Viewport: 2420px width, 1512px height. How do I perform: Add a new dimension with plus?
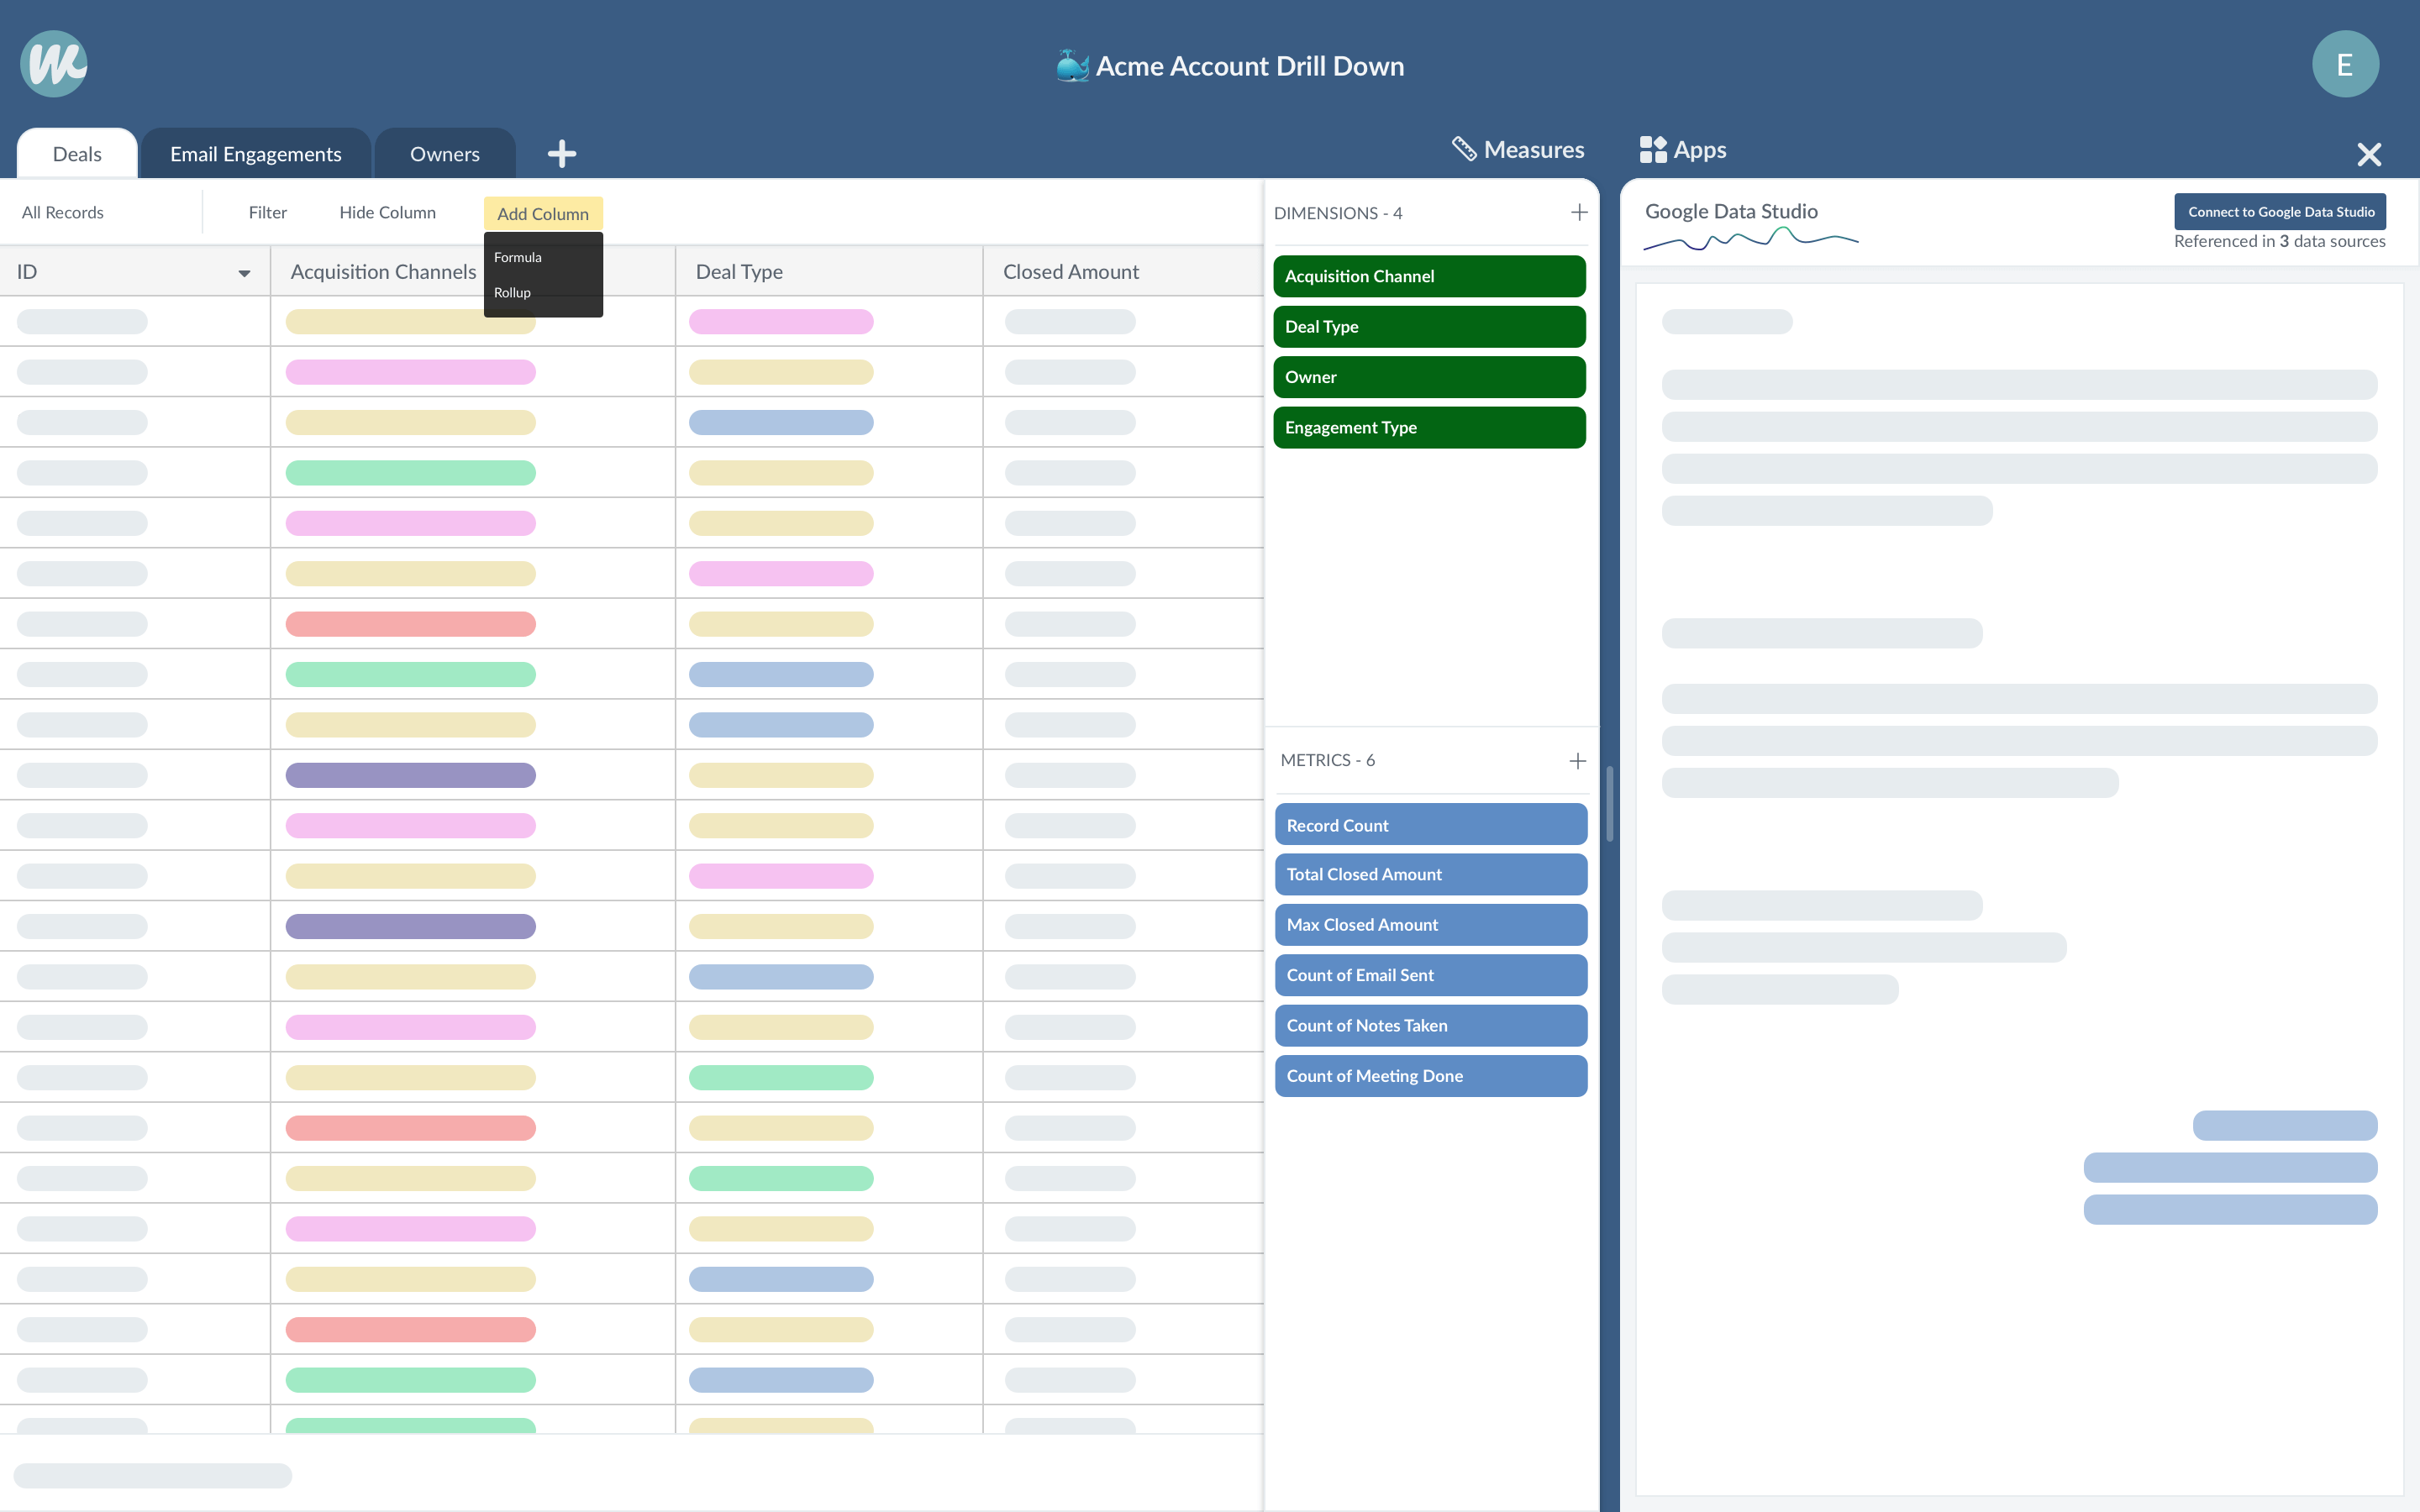tap(1579, 212)
